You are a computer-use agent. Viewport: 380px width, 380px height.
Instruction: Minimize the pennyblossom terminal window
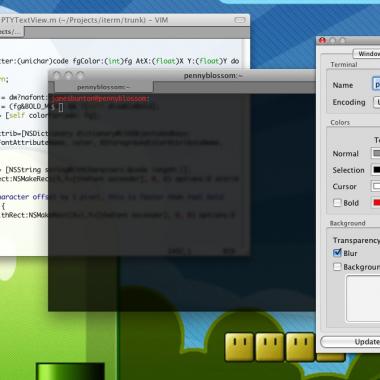(x=69, y=76)
